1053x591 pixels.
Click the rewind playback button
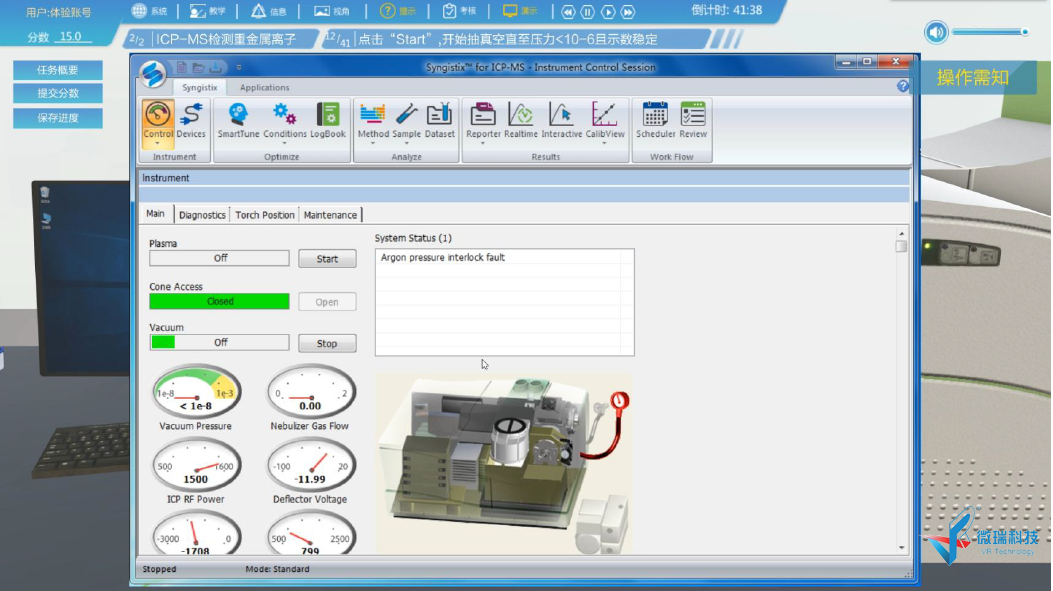point(568,11)
